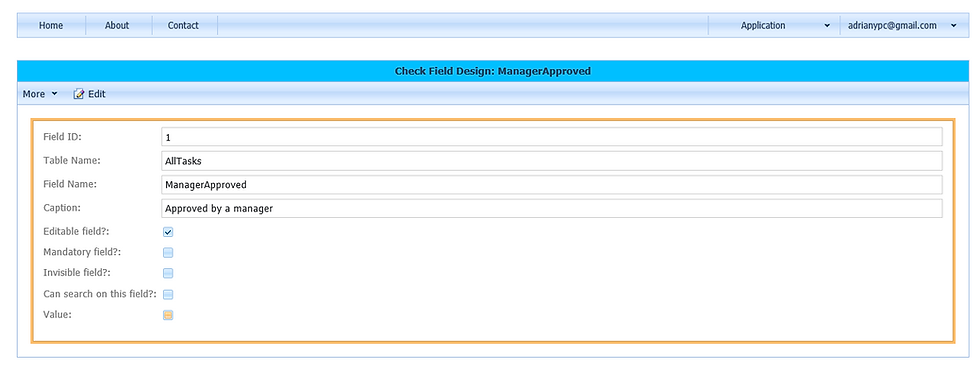Viewport: 980px width, 371px height.
Task: Open the Contact page
Action: coord(183,26)
